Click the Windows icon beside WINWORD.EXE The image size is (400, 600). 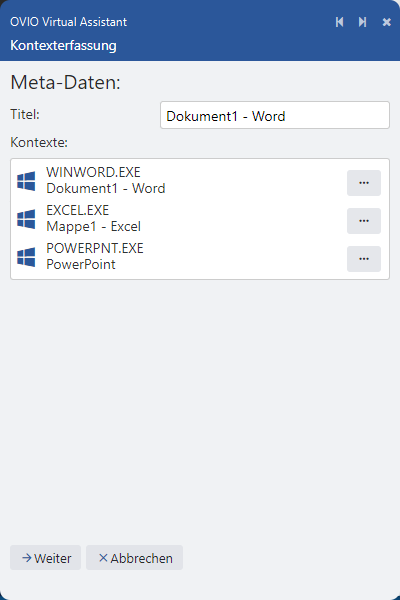tap(26, 181)
